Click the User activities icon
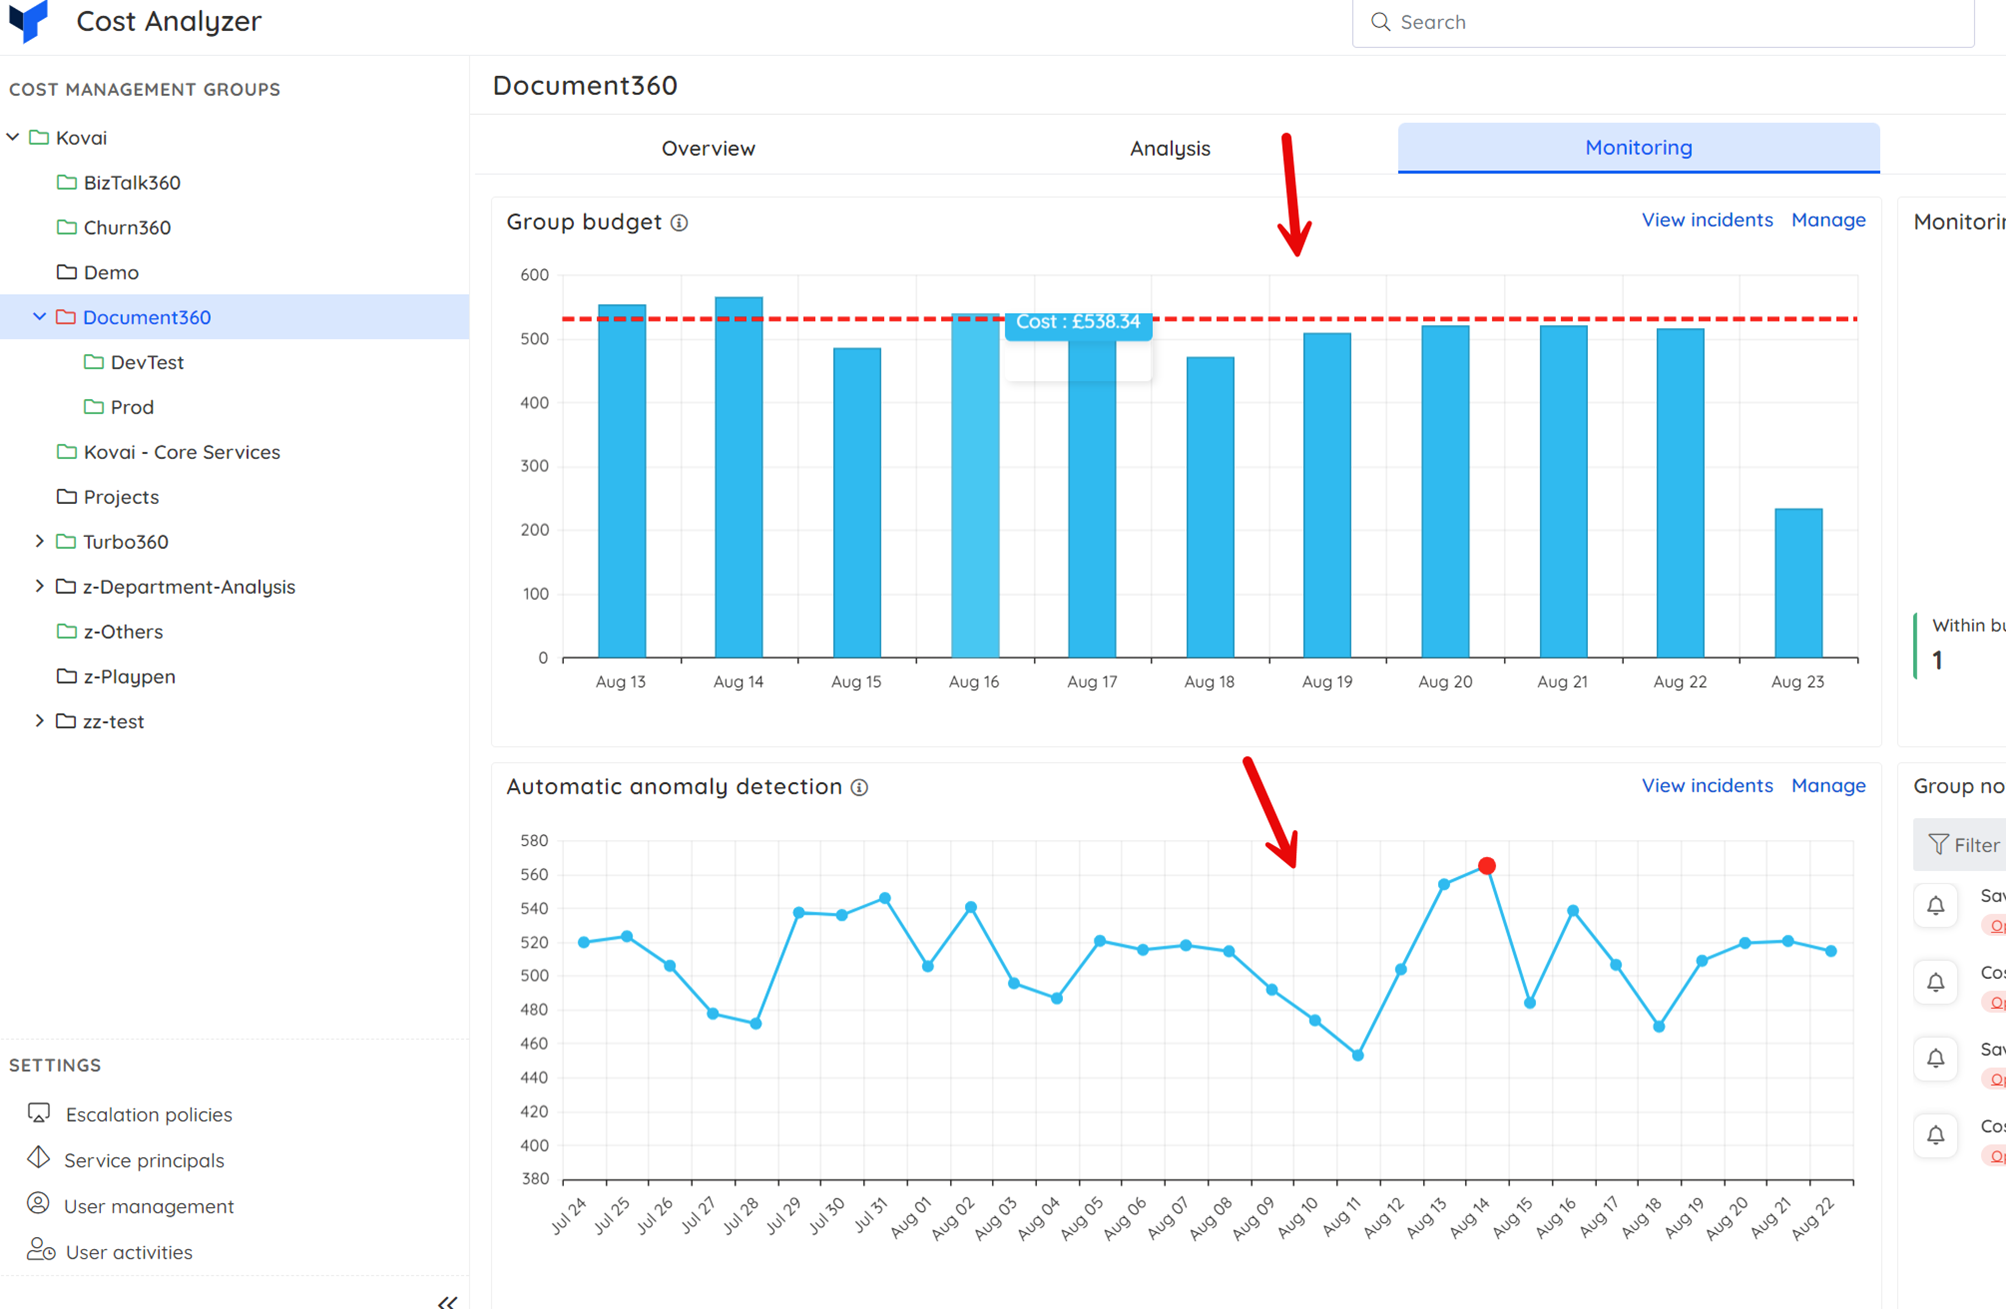This screenshot has width=2006, height=1309. (40, 1250)
